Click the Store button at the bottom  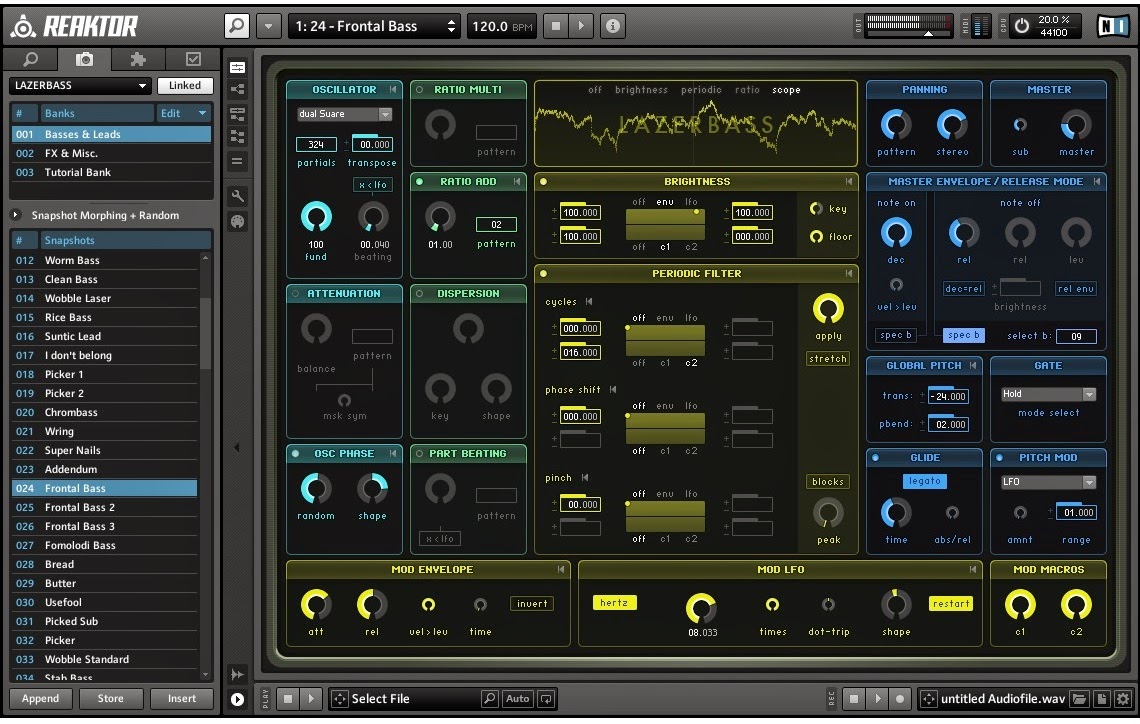(111, 699)
